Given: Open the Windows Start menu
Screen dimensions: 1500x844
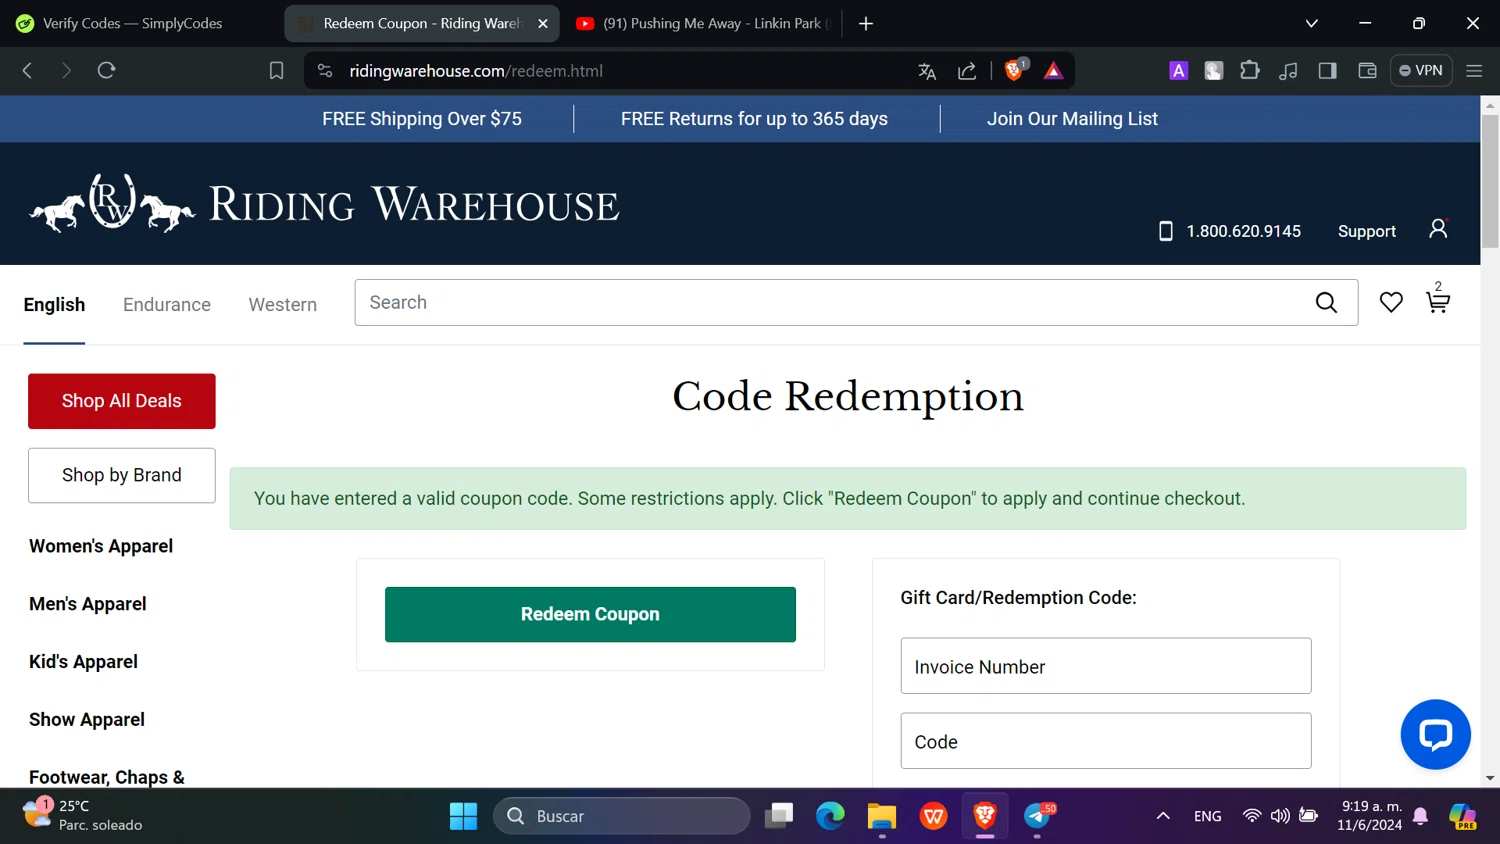Looking at the screenshot, I should pyautogui.click(x=463, y=816).
